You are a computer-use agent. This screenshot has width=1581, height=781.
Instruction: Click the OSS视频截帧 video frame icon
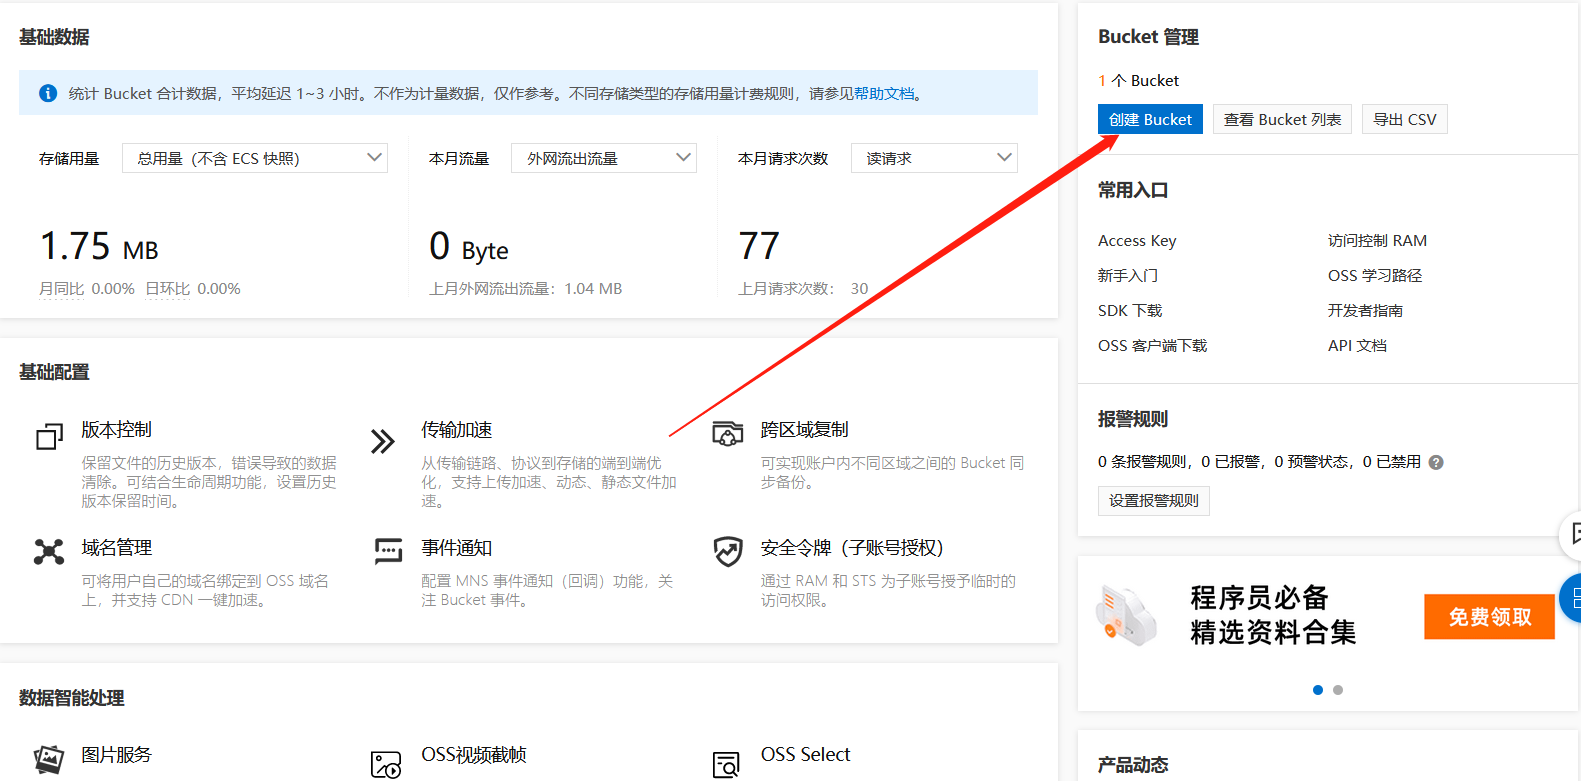pos(386,765)
